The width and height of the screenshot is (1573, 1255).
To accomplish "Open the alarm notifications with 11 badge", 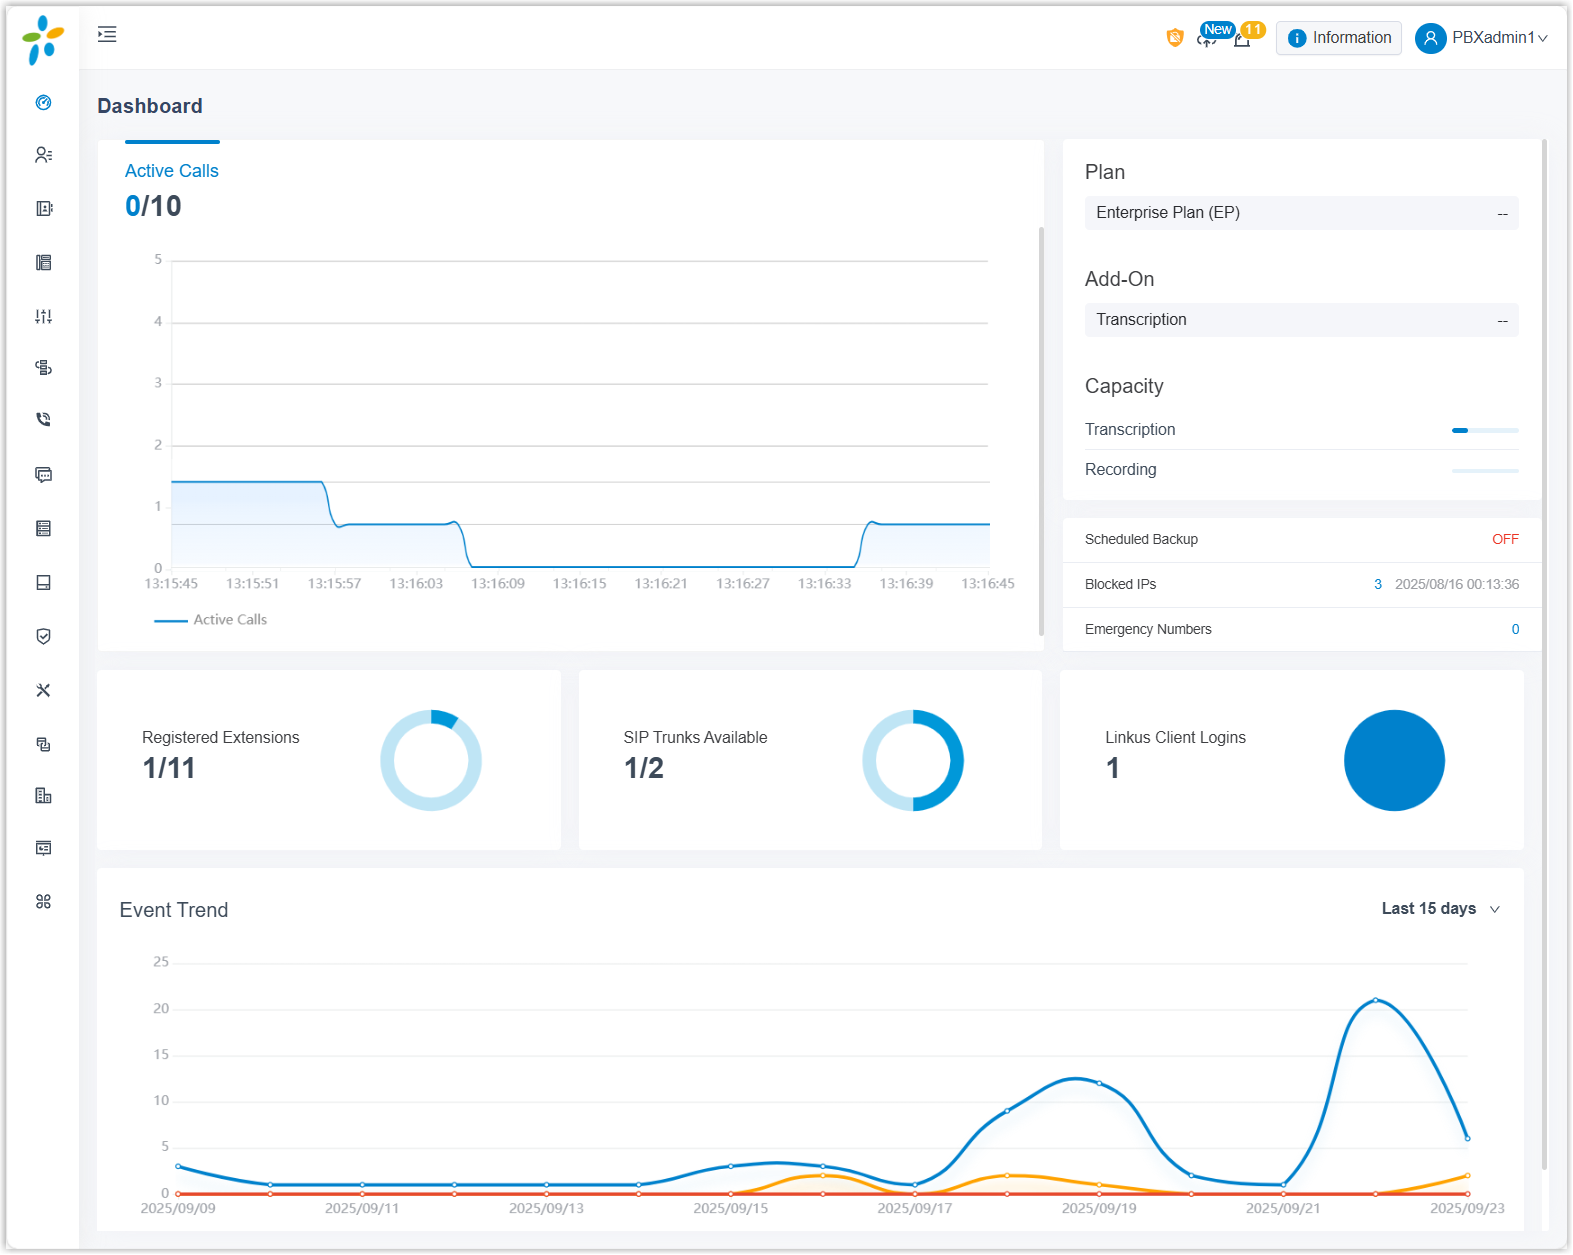I will 1242,40.
